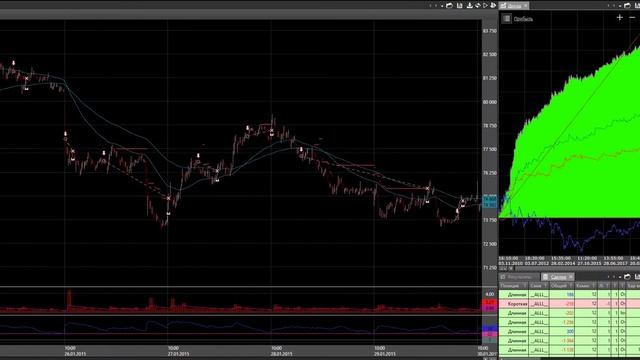Viewport: 640px width, 360px height.
Task: Save using the floppy icon in chart toolbar
Action: [460, 5]
